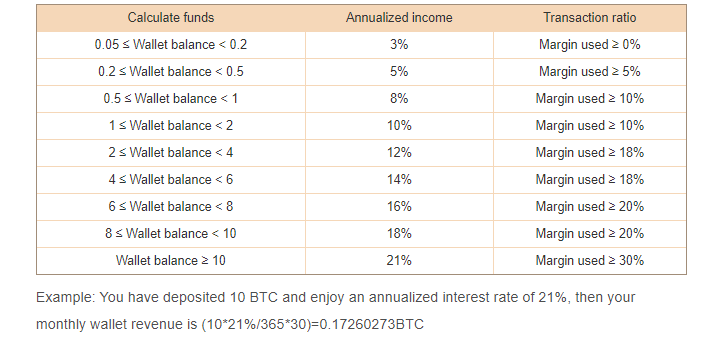
Task: Click the 8% annualized income value
Action: pos(399,99)
